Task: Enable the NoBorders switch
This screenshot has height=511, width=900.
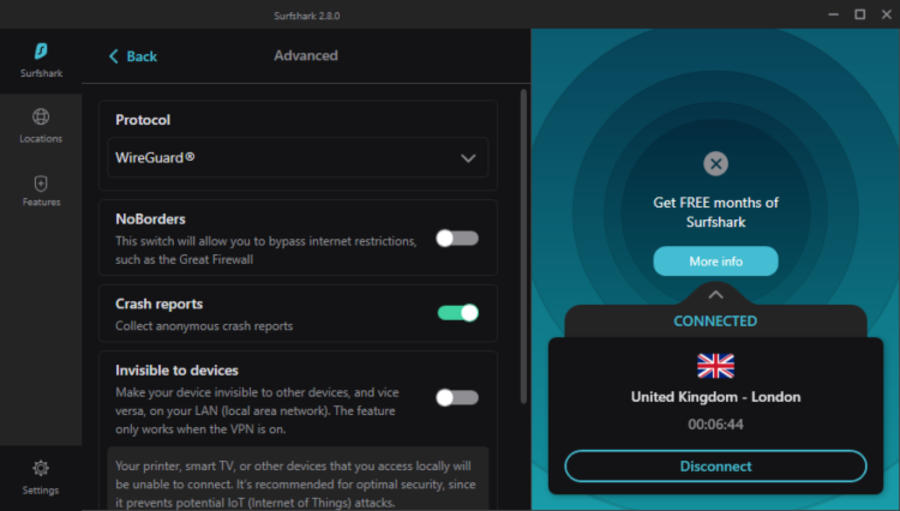Action: [x=457, y=238]
